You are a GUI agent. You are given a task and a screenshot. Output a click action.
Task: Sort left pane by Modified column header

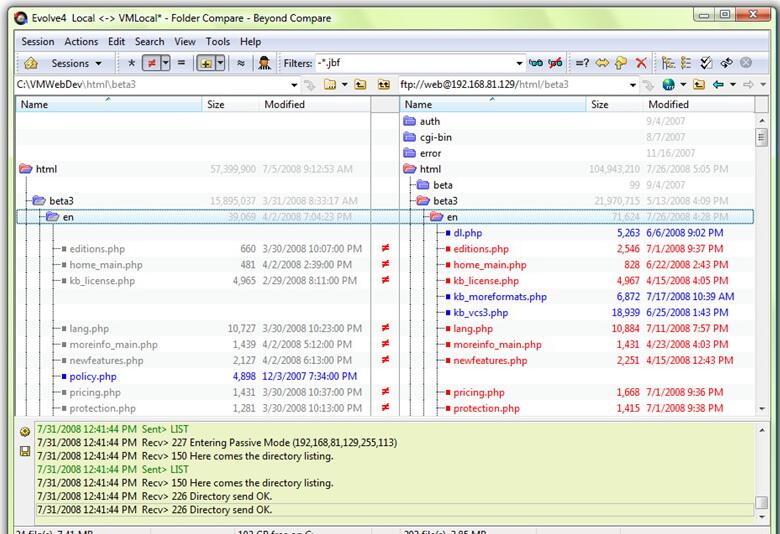tap(314, 105)
